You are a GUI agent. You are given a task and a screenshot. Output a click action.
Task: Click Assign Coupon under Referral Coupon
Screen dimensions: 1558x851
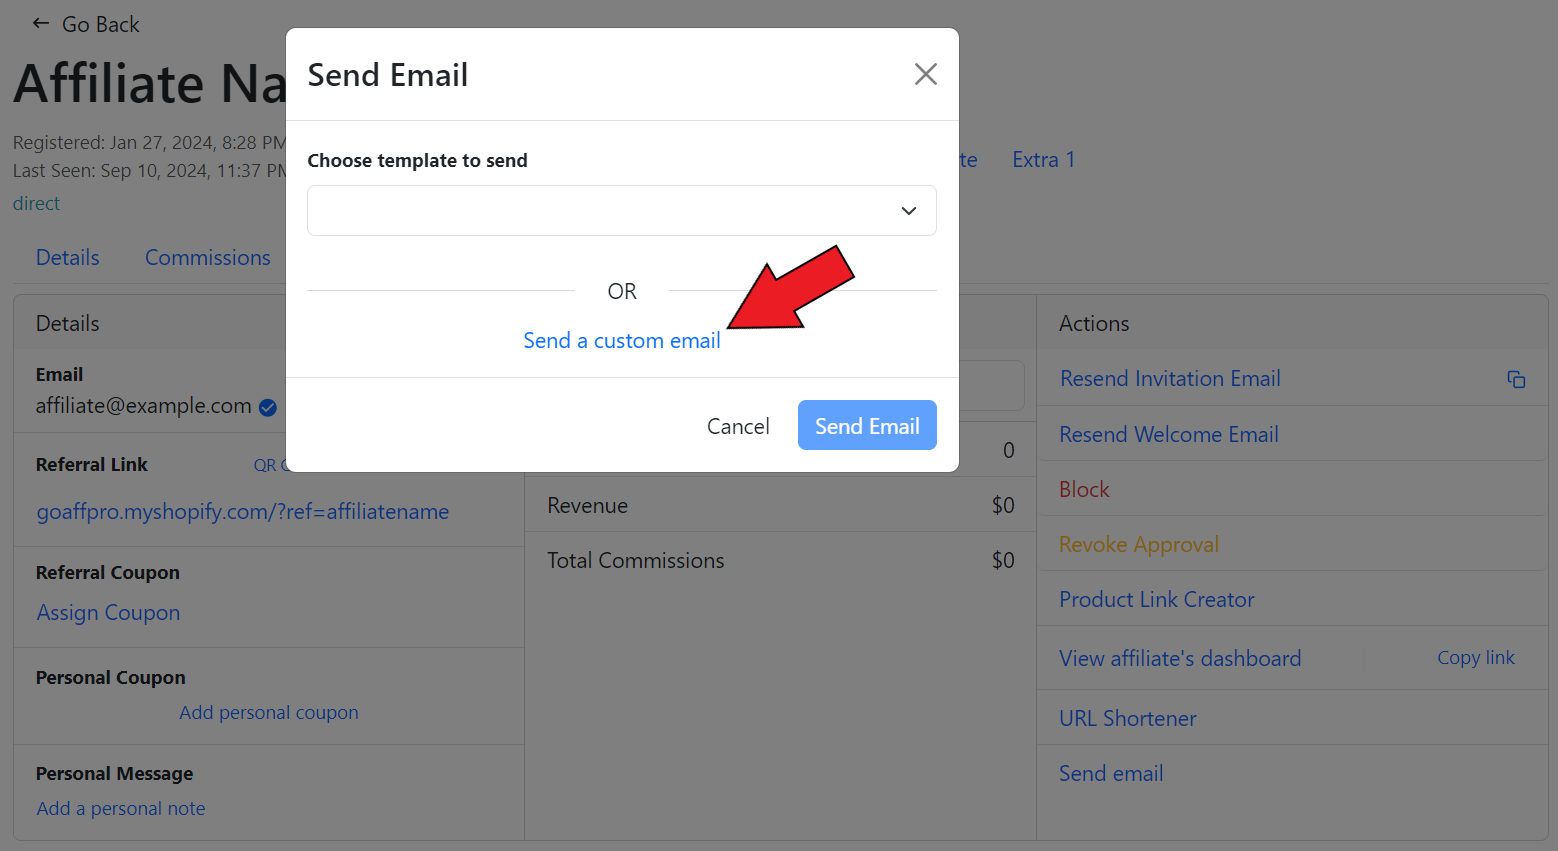(x=108, y=613)
